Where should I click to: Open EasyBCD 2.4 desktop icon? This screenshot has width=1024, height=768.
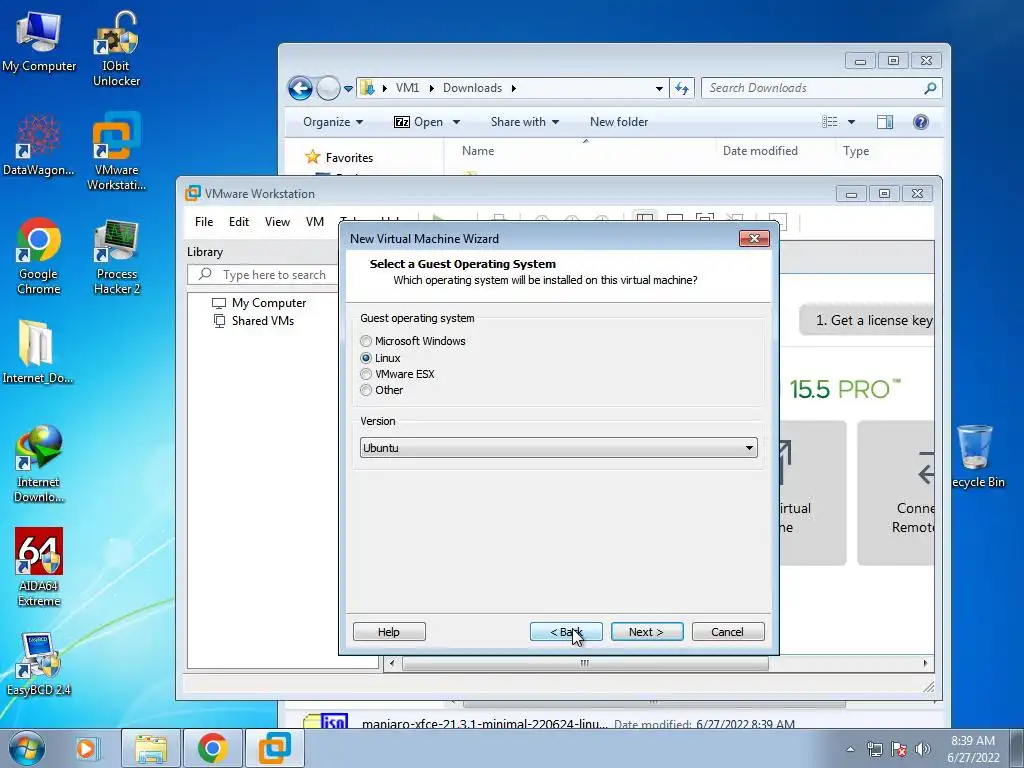(39, 664)
